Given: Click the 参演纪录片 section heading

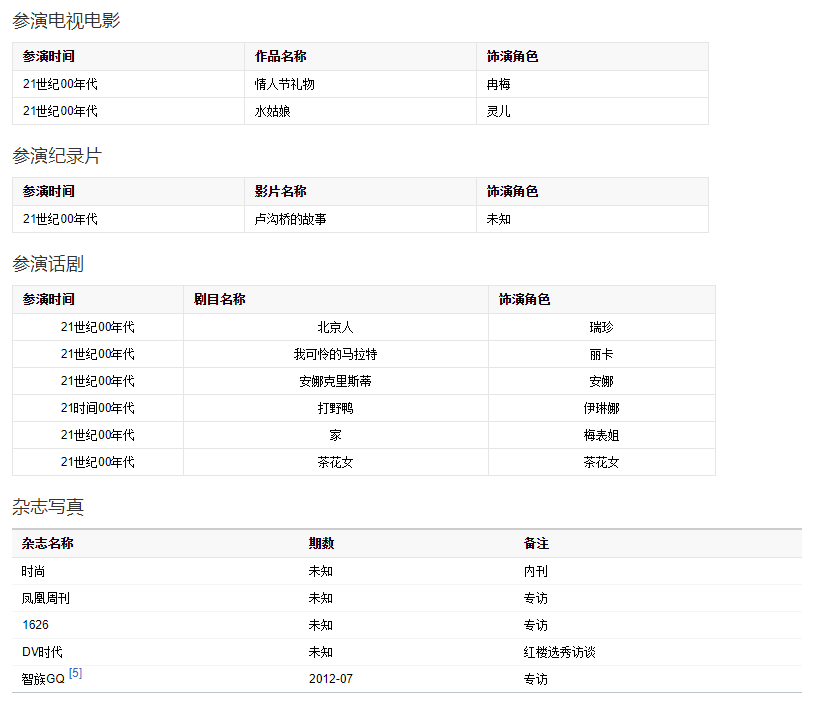Looking at the screenshot, I should 57,156.
